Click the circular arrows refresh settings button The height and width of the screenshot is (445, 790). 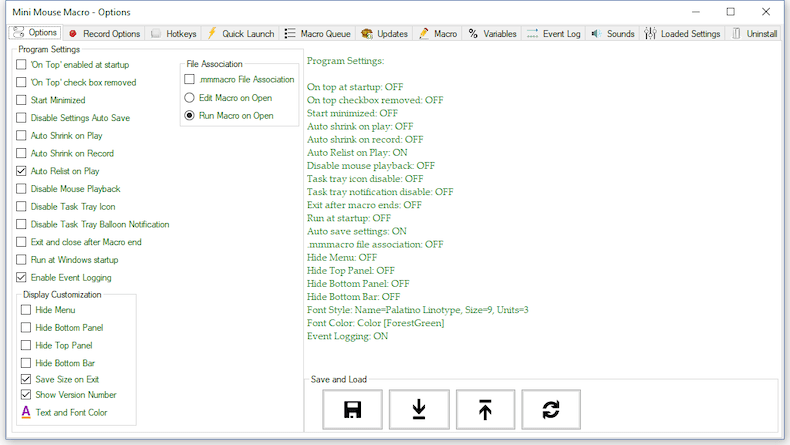click(551, 409)
